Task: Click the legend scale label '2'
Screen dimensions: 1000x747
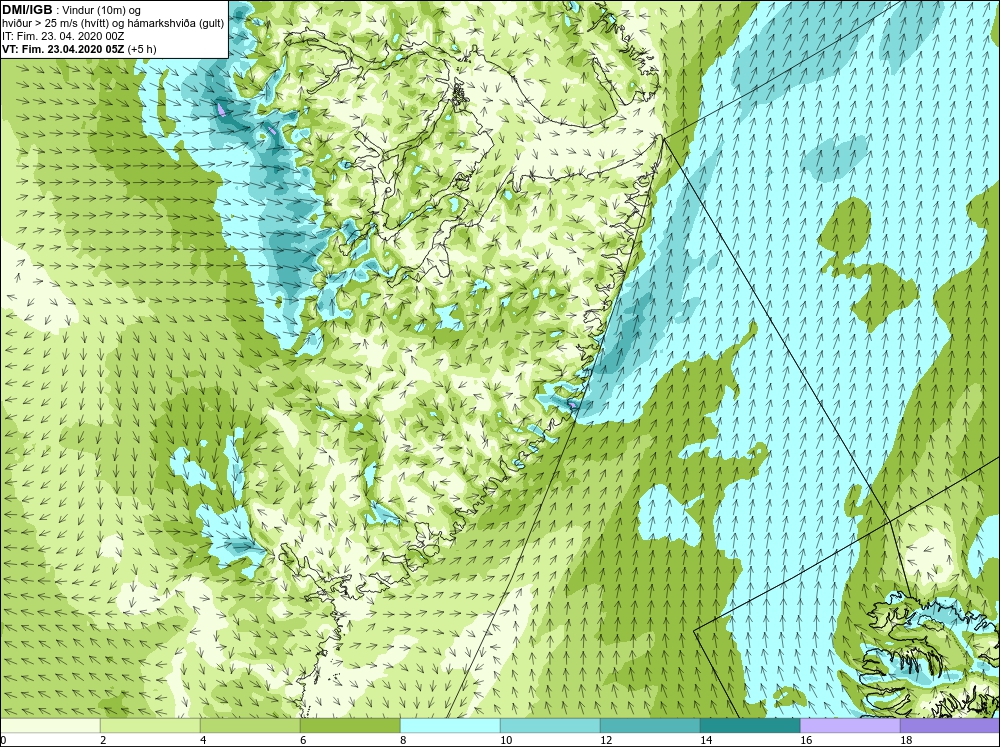Action: [103, 740]
